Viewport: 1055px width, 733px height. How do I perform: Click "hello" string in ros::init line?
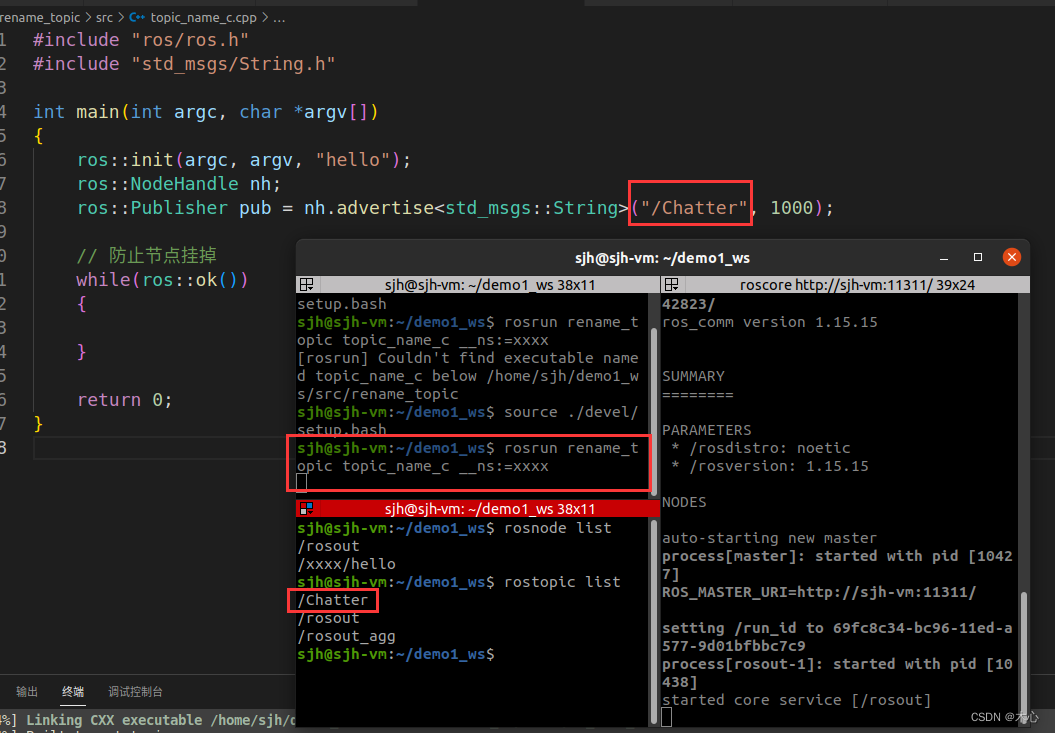353,160
